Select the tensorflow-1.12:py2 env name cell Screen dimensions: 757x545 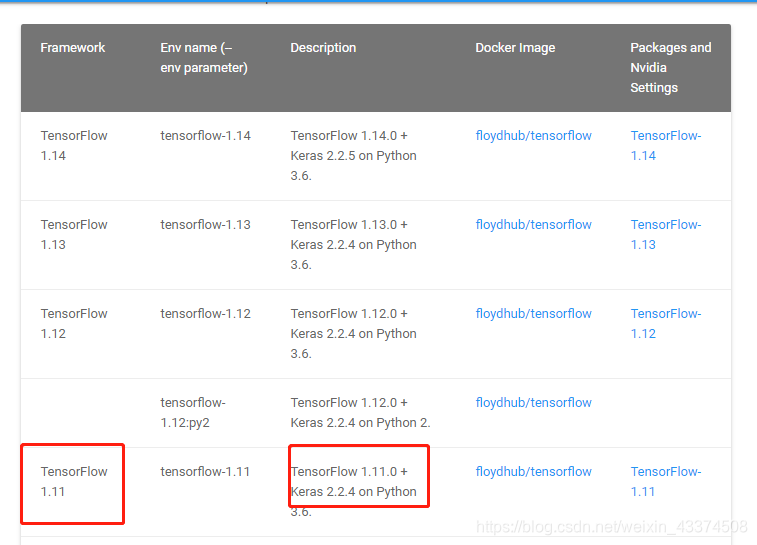[193, 413]
